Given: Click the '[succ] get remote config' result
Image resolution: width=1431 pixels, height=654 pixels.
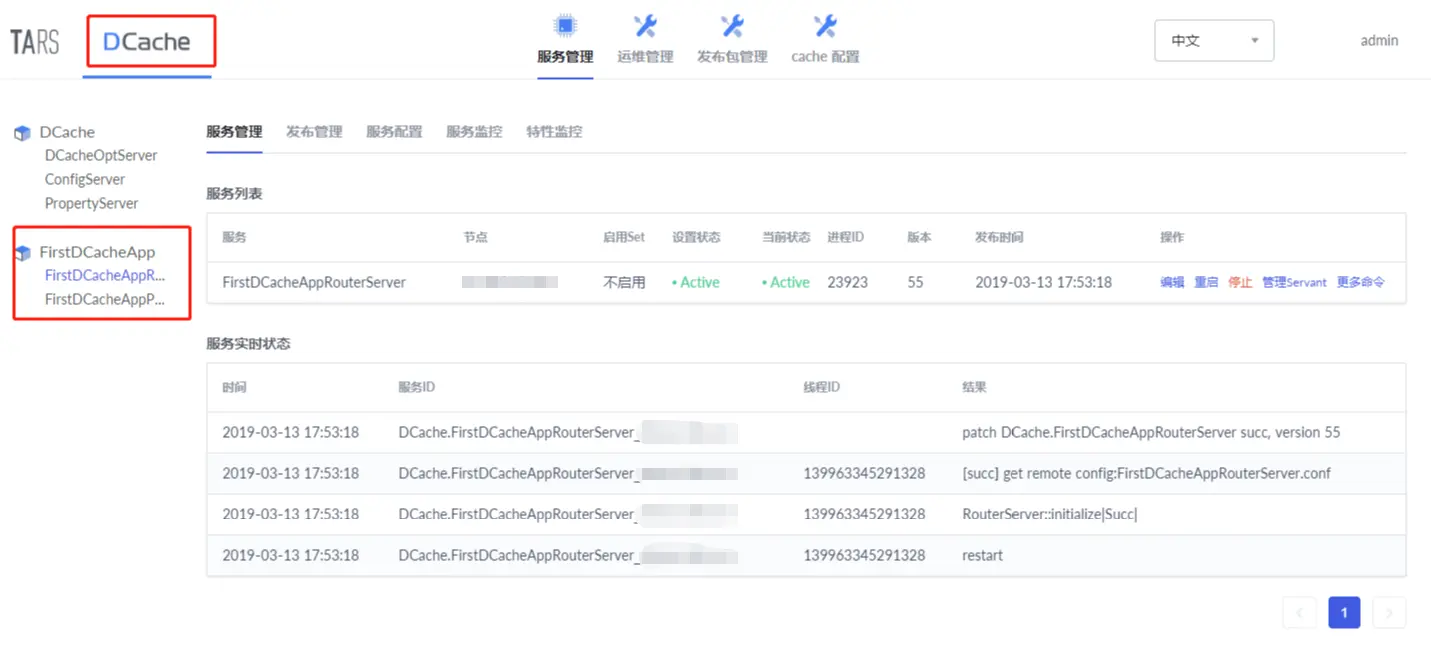Looking at the screenshot, I should tap(1146, 473).
